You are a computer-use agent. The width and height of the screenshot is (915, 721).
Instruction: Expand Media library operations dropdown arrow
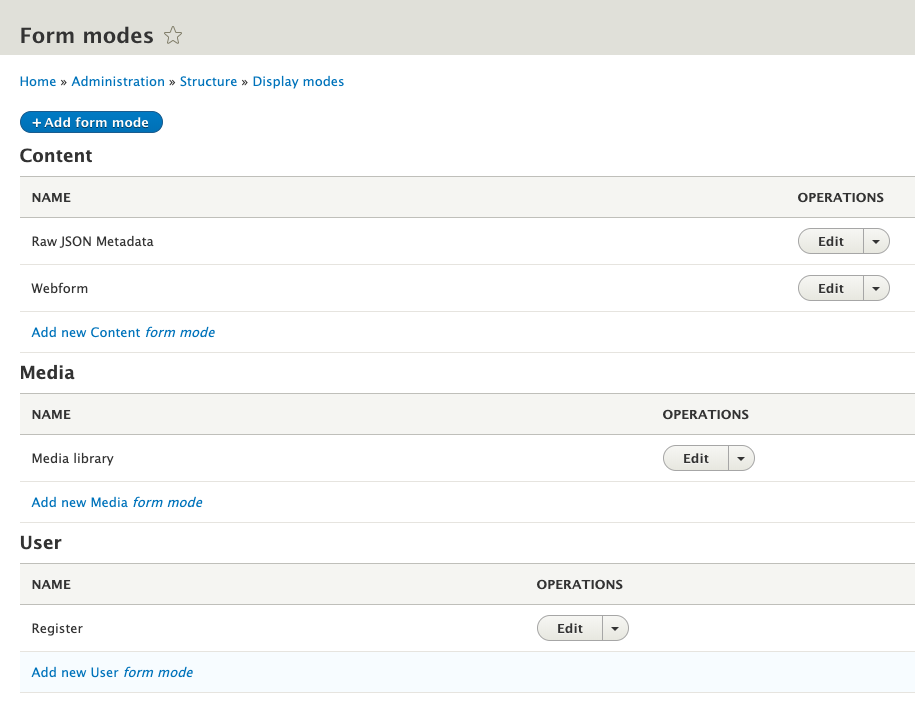[x=741, y=458]
